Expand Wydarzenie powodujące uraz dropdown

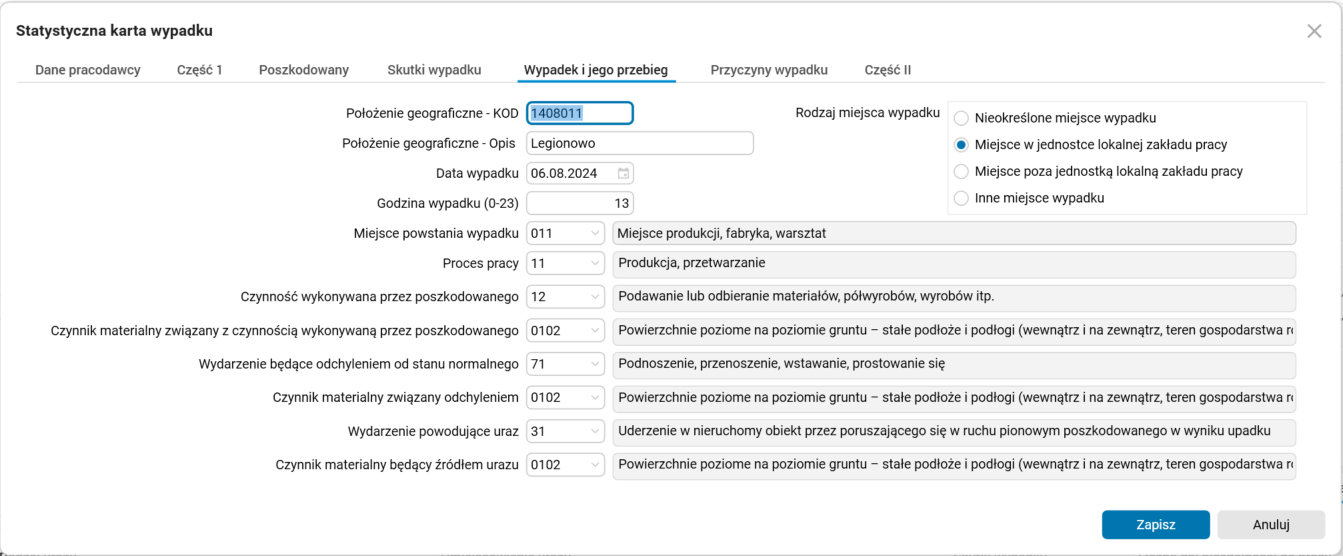pos(595,431)
